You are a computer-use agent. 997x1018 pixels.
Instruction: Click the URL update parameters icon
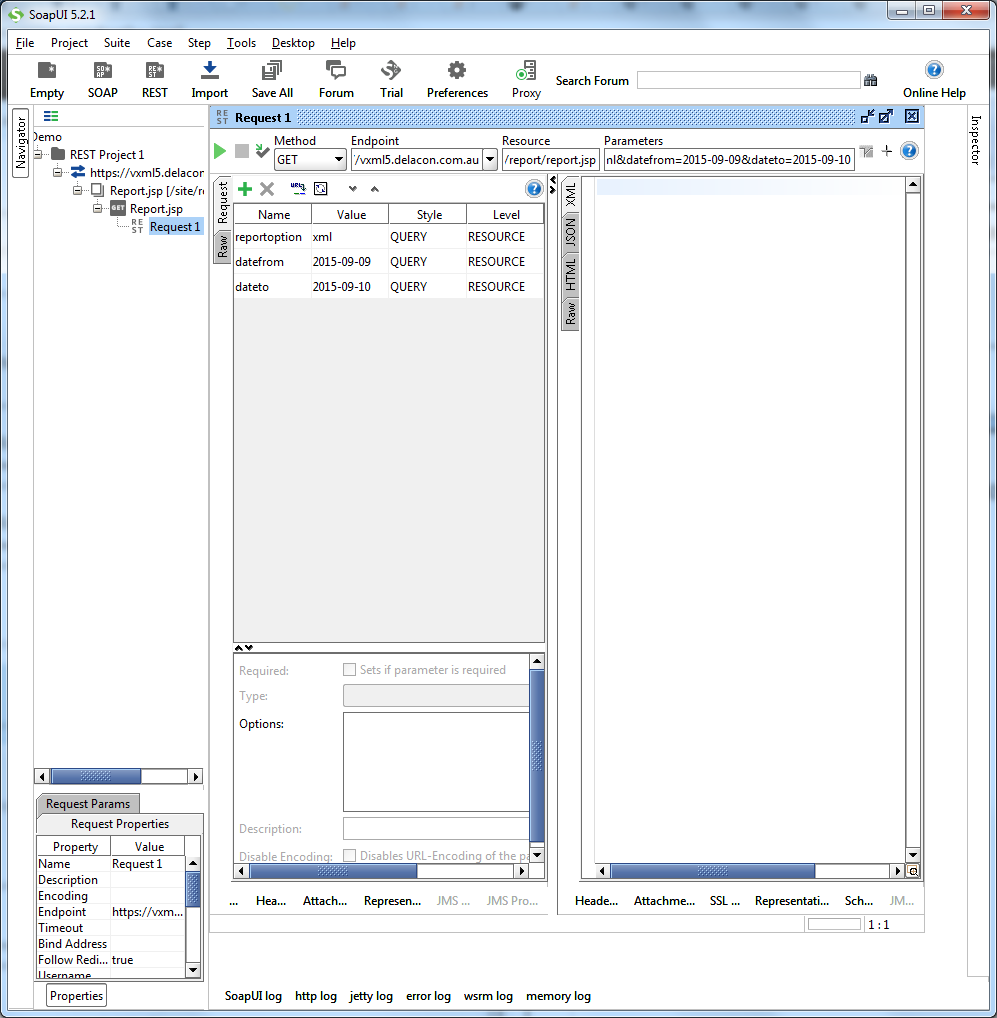click(x=298, y=188)
